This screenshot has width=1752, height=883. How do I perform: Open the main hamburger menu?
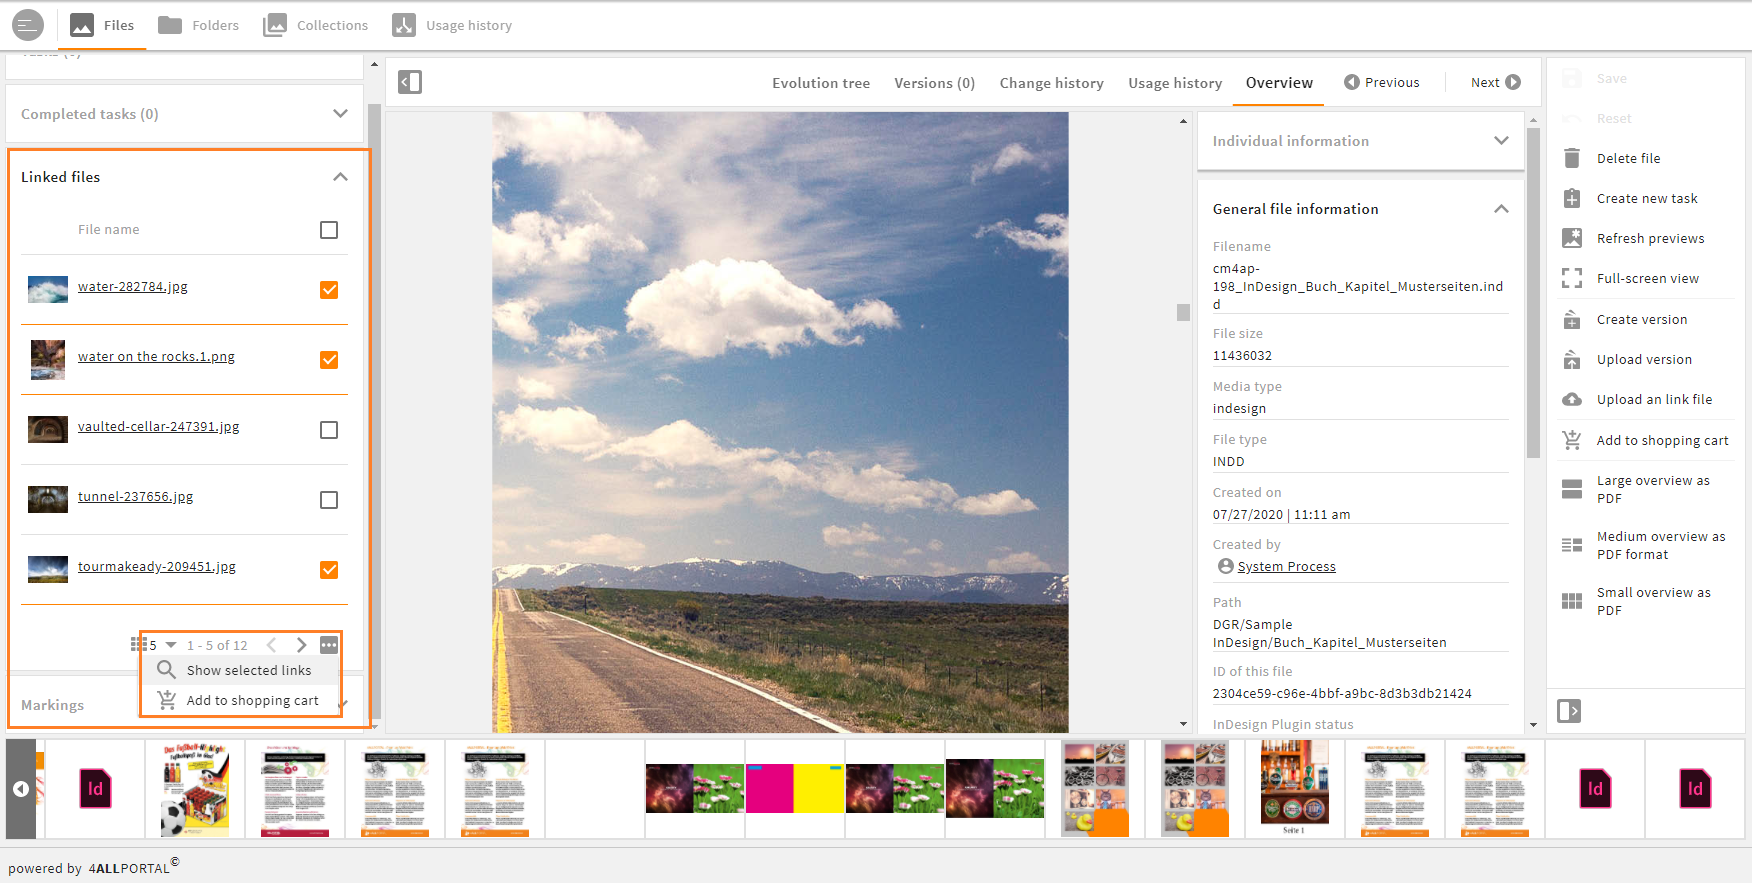click(27, 25)
